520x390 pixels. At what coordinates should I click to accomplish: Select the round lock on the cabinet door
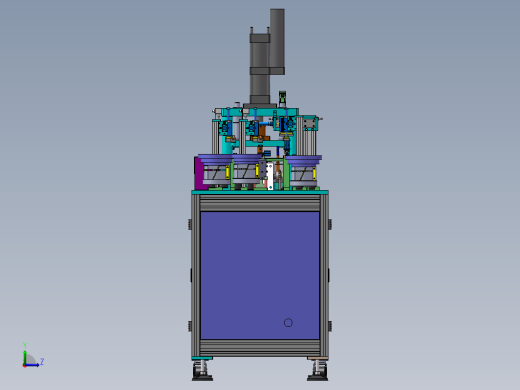pos(288,323)
